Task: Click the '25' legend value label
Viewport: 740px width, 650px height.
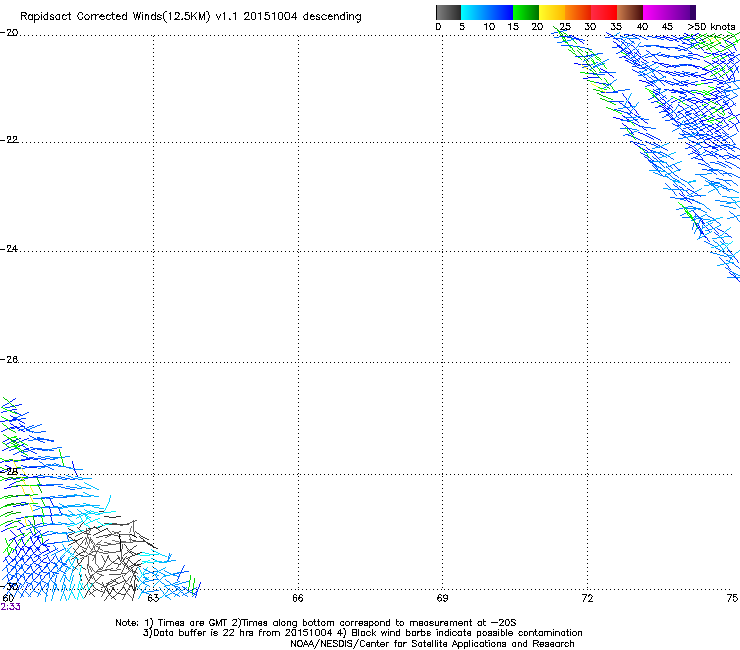Action: [565, 27]
